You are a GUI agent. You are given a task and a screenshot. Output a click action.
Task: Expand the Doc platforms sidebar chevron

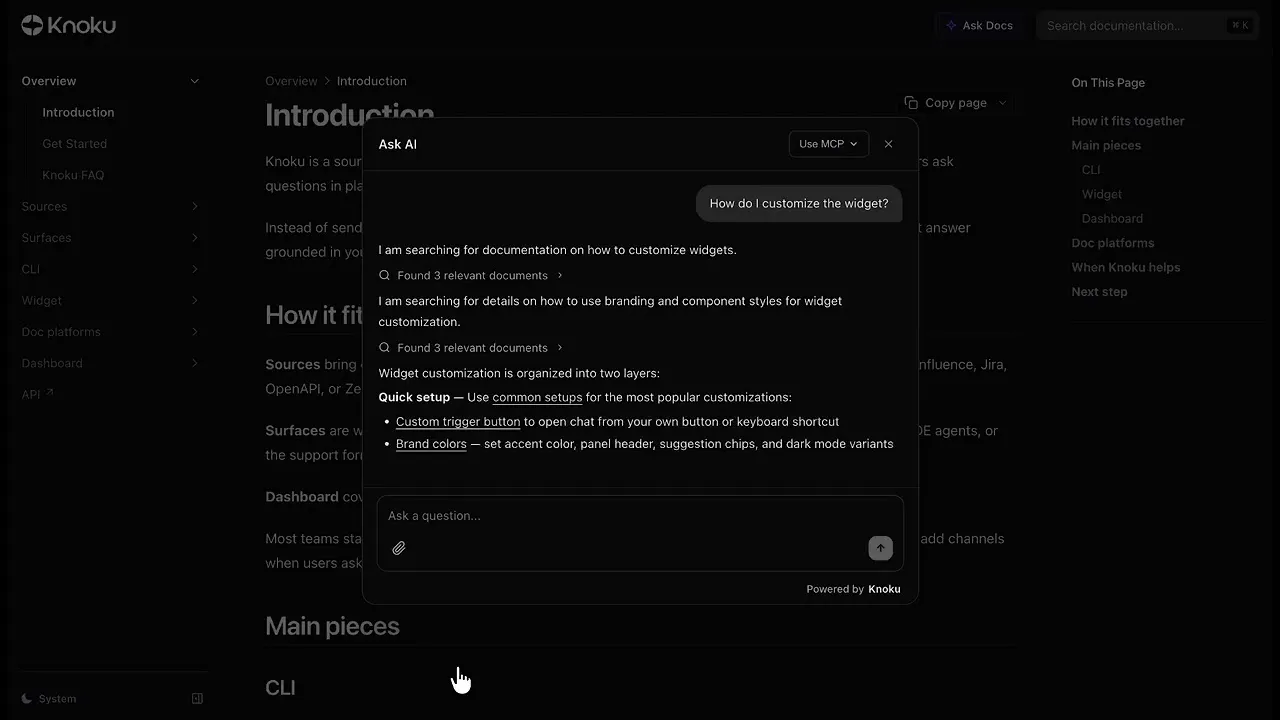pos(195,332)
